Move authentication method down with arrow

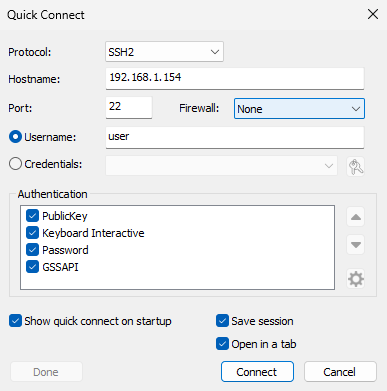pyautogui.click(x=356, y=245)
